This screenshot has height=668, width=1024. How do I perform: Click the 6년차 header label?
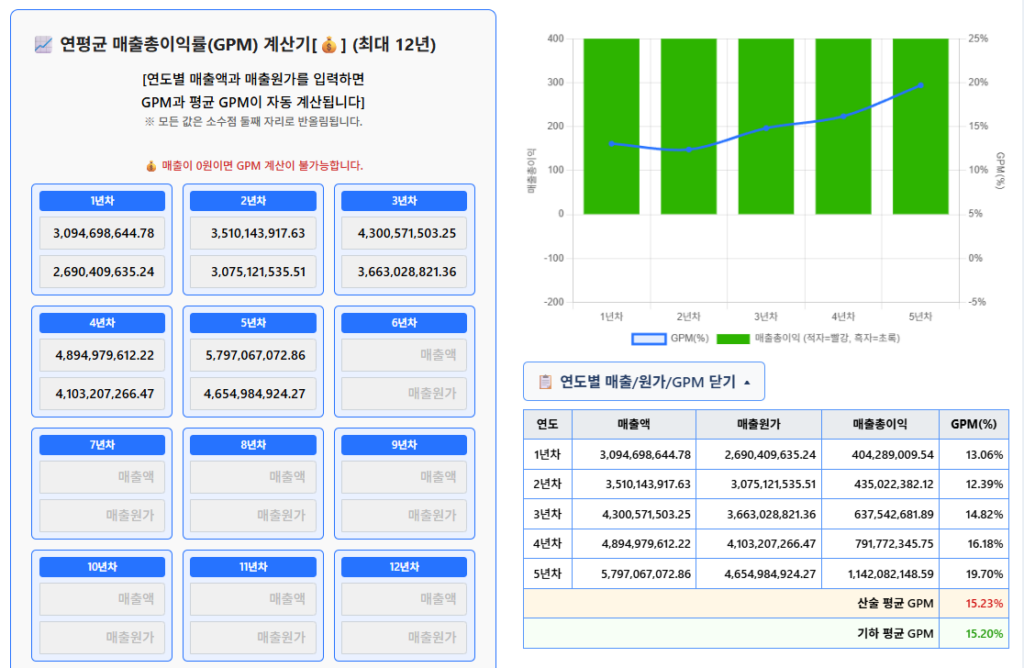point(405,322)
